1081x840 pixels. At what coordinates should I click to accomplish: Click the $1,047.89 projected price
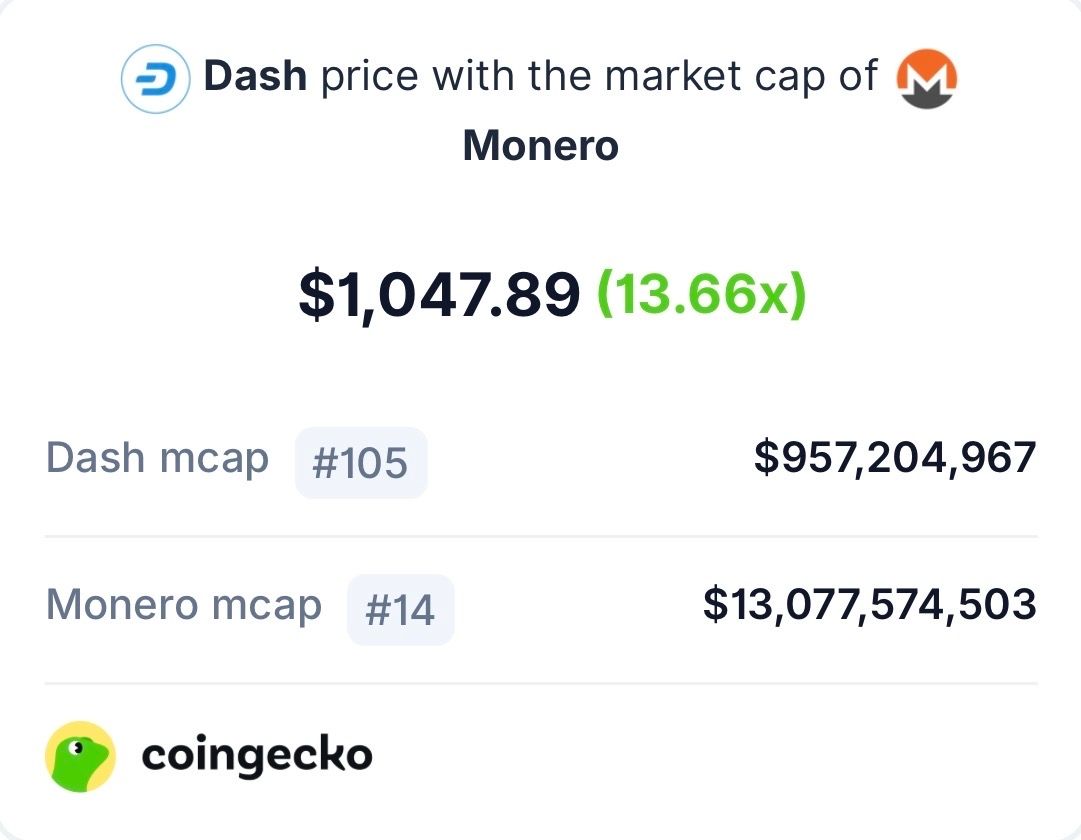[439, 296]
